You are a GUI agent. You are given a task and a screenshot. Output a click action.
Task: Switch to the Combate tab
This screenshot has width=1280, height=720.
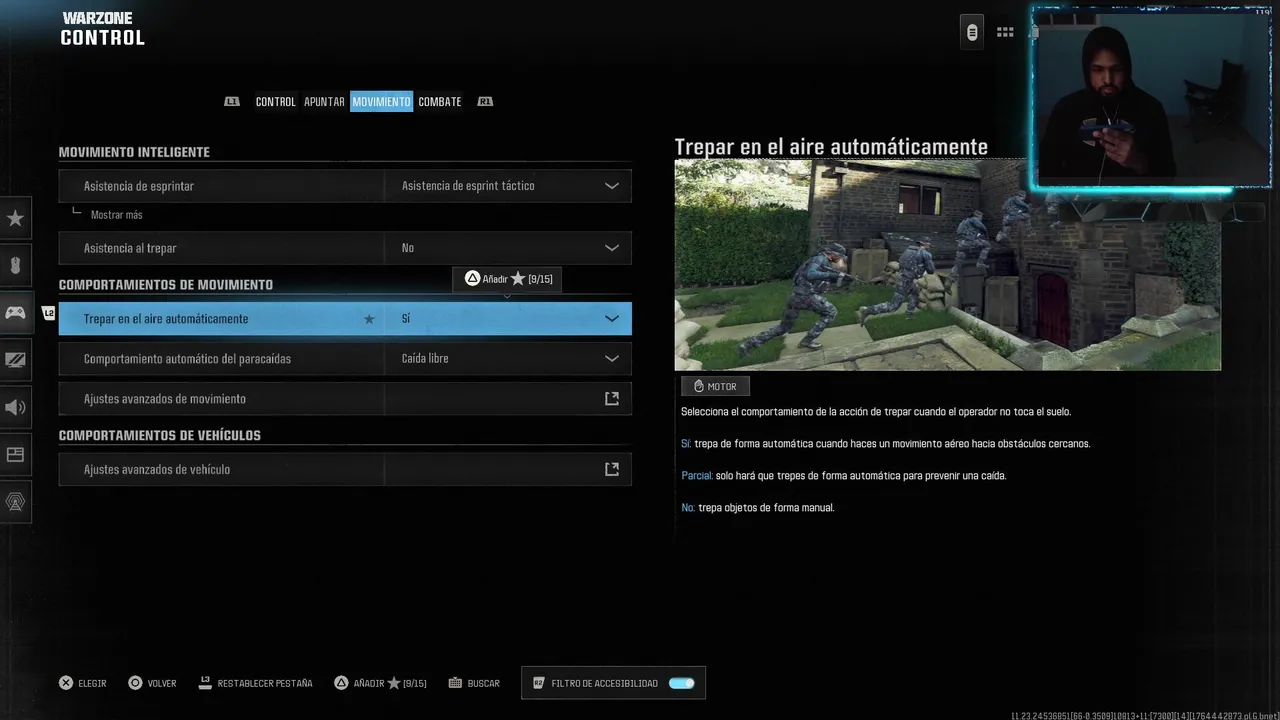[x=440, y=102]
